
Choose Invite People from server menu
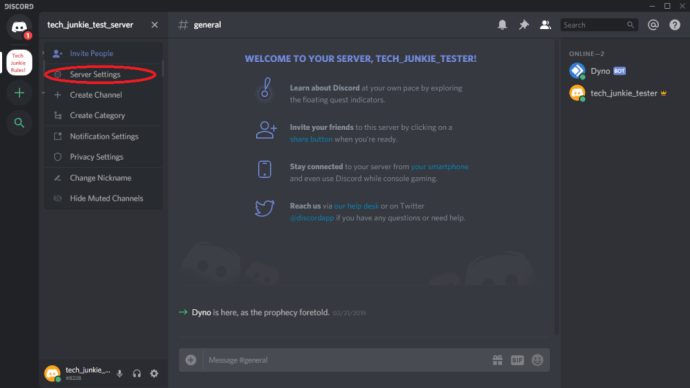[103, 53]
